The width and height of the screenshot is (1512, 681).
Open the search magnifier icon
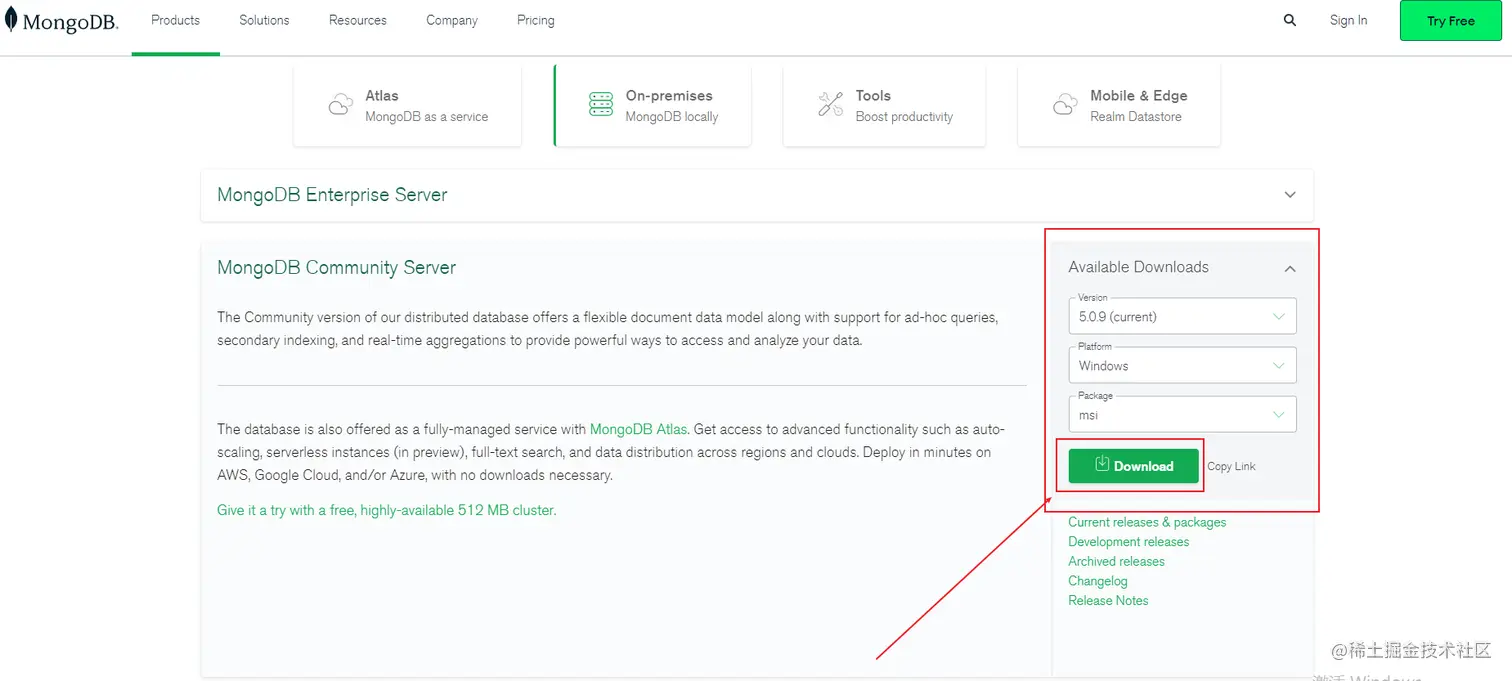pyautogui.click(x=1290, y=20)
